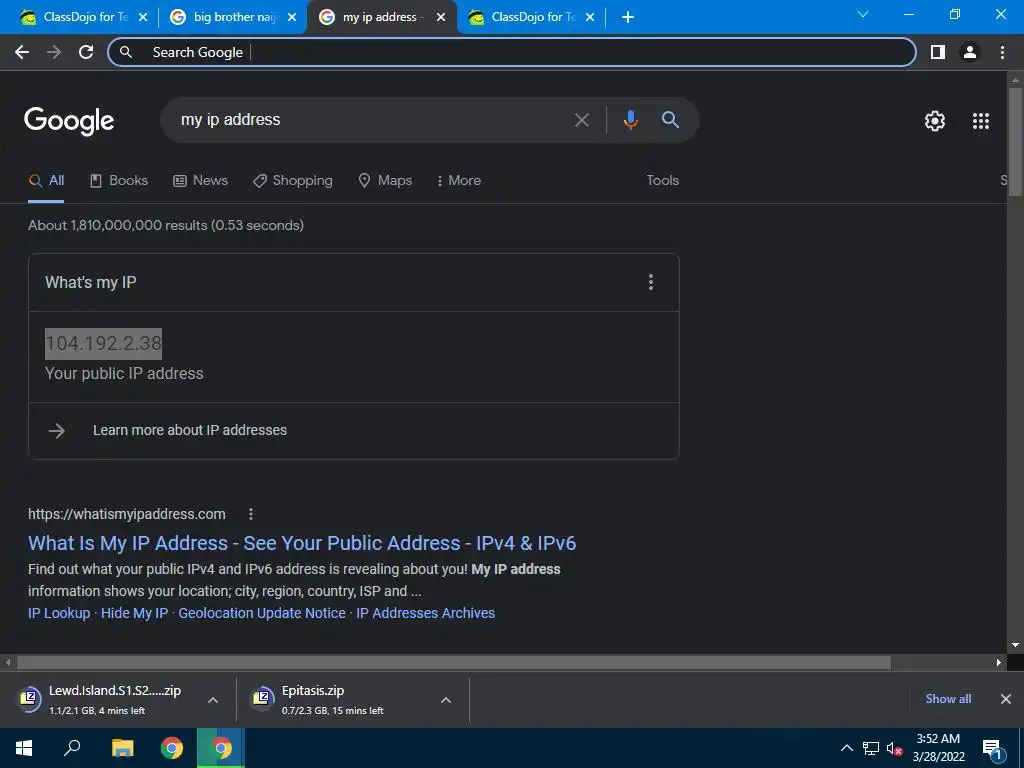1024x768 pixels.
Task: Open the search Tools button
Action: point(662,181)
